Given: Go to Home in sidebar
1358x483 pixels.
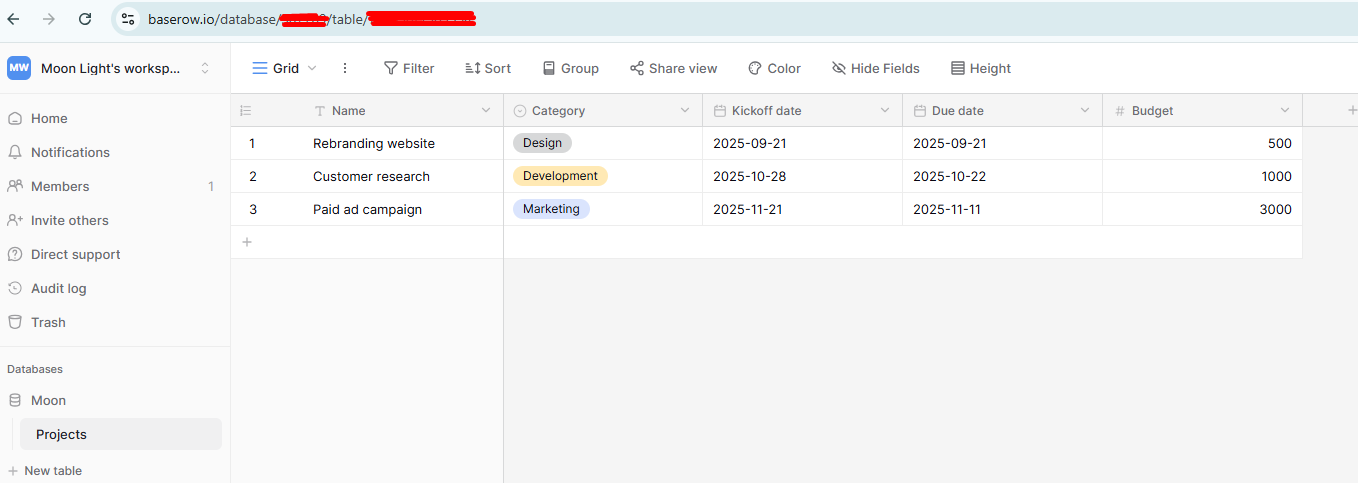Looking at the screenshot, I should point(49,118).
